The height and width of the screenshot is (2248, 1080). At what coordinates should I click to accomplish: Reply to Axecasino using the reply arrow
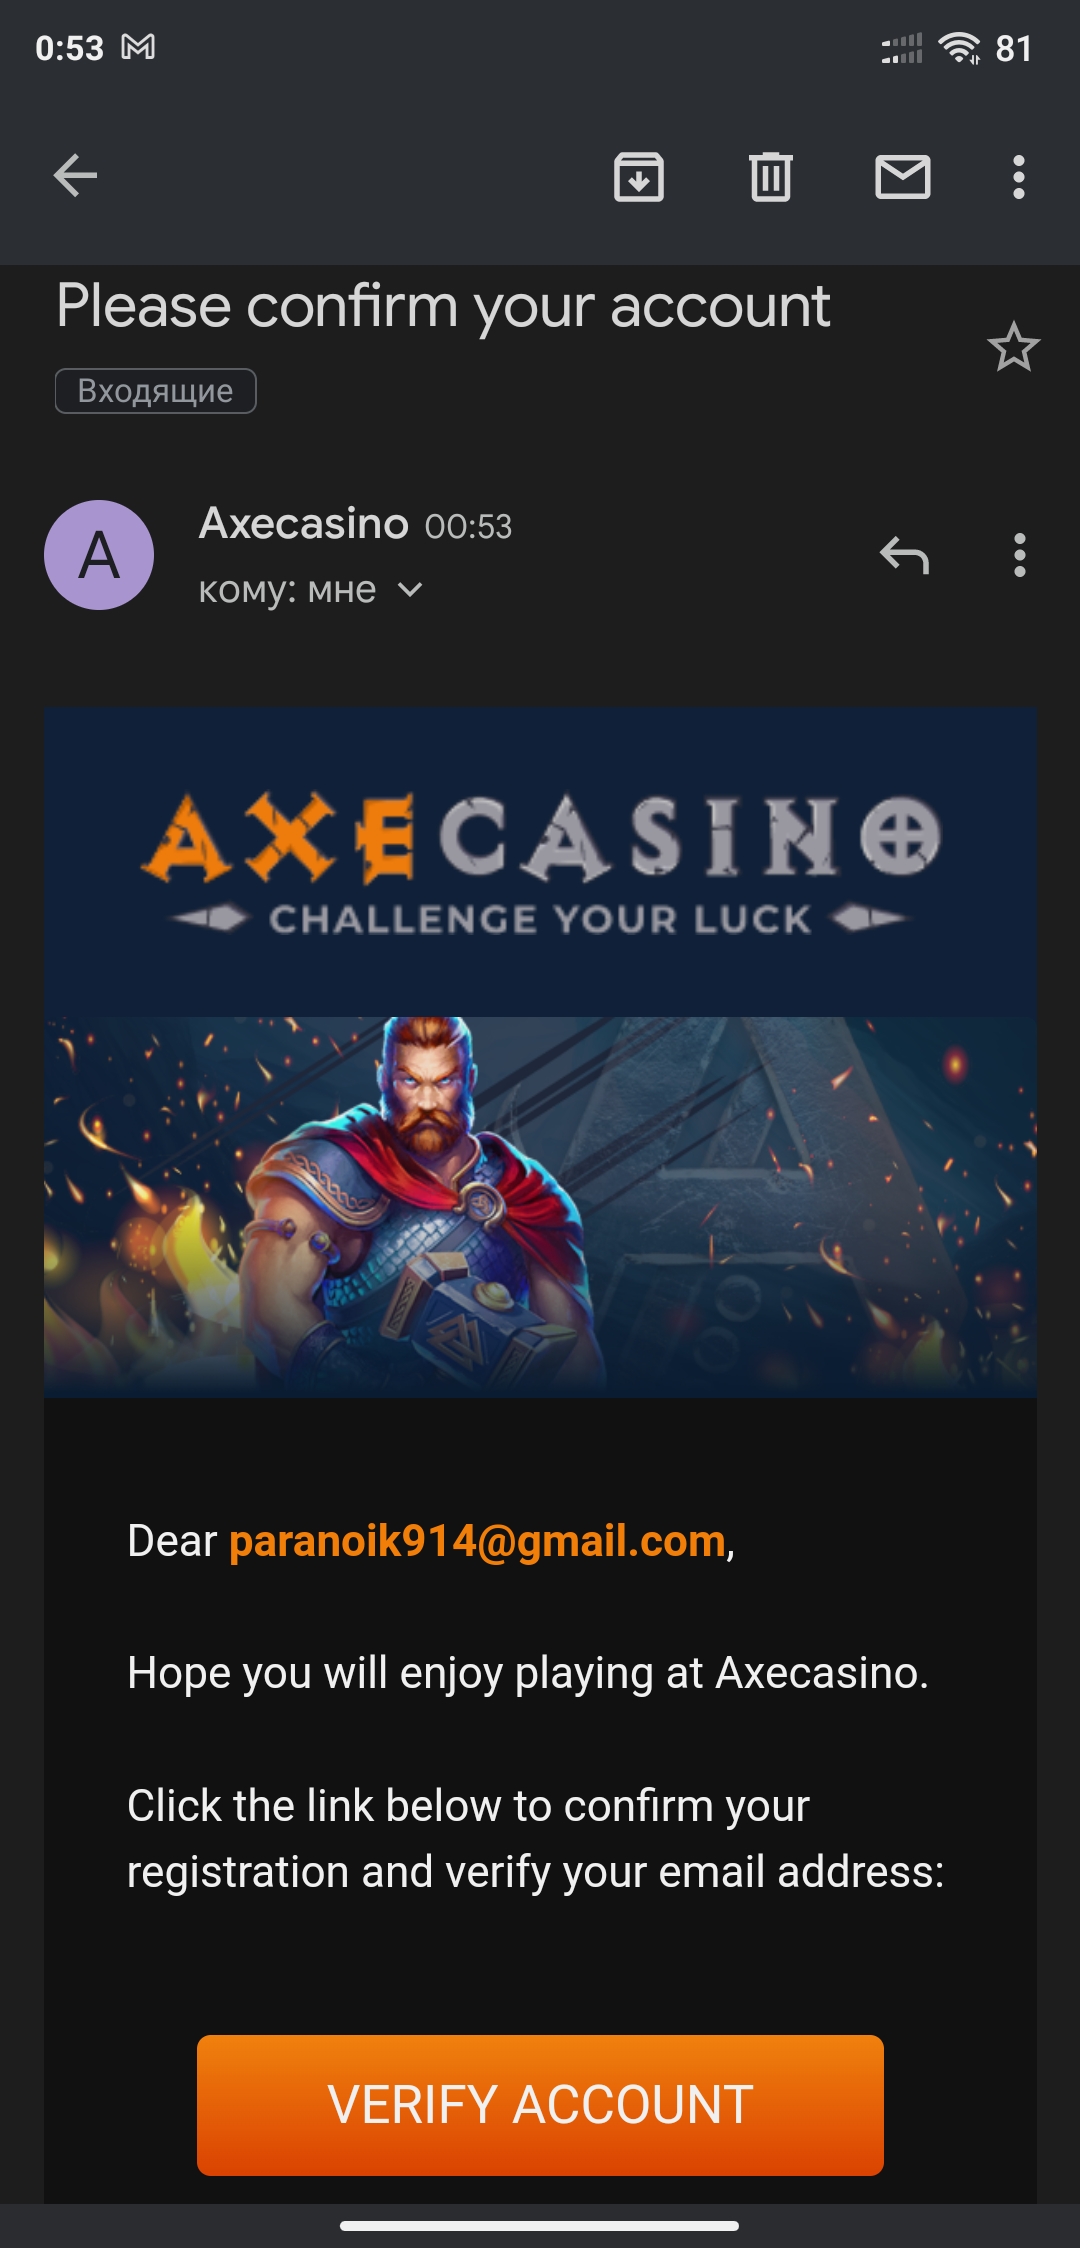905,555
